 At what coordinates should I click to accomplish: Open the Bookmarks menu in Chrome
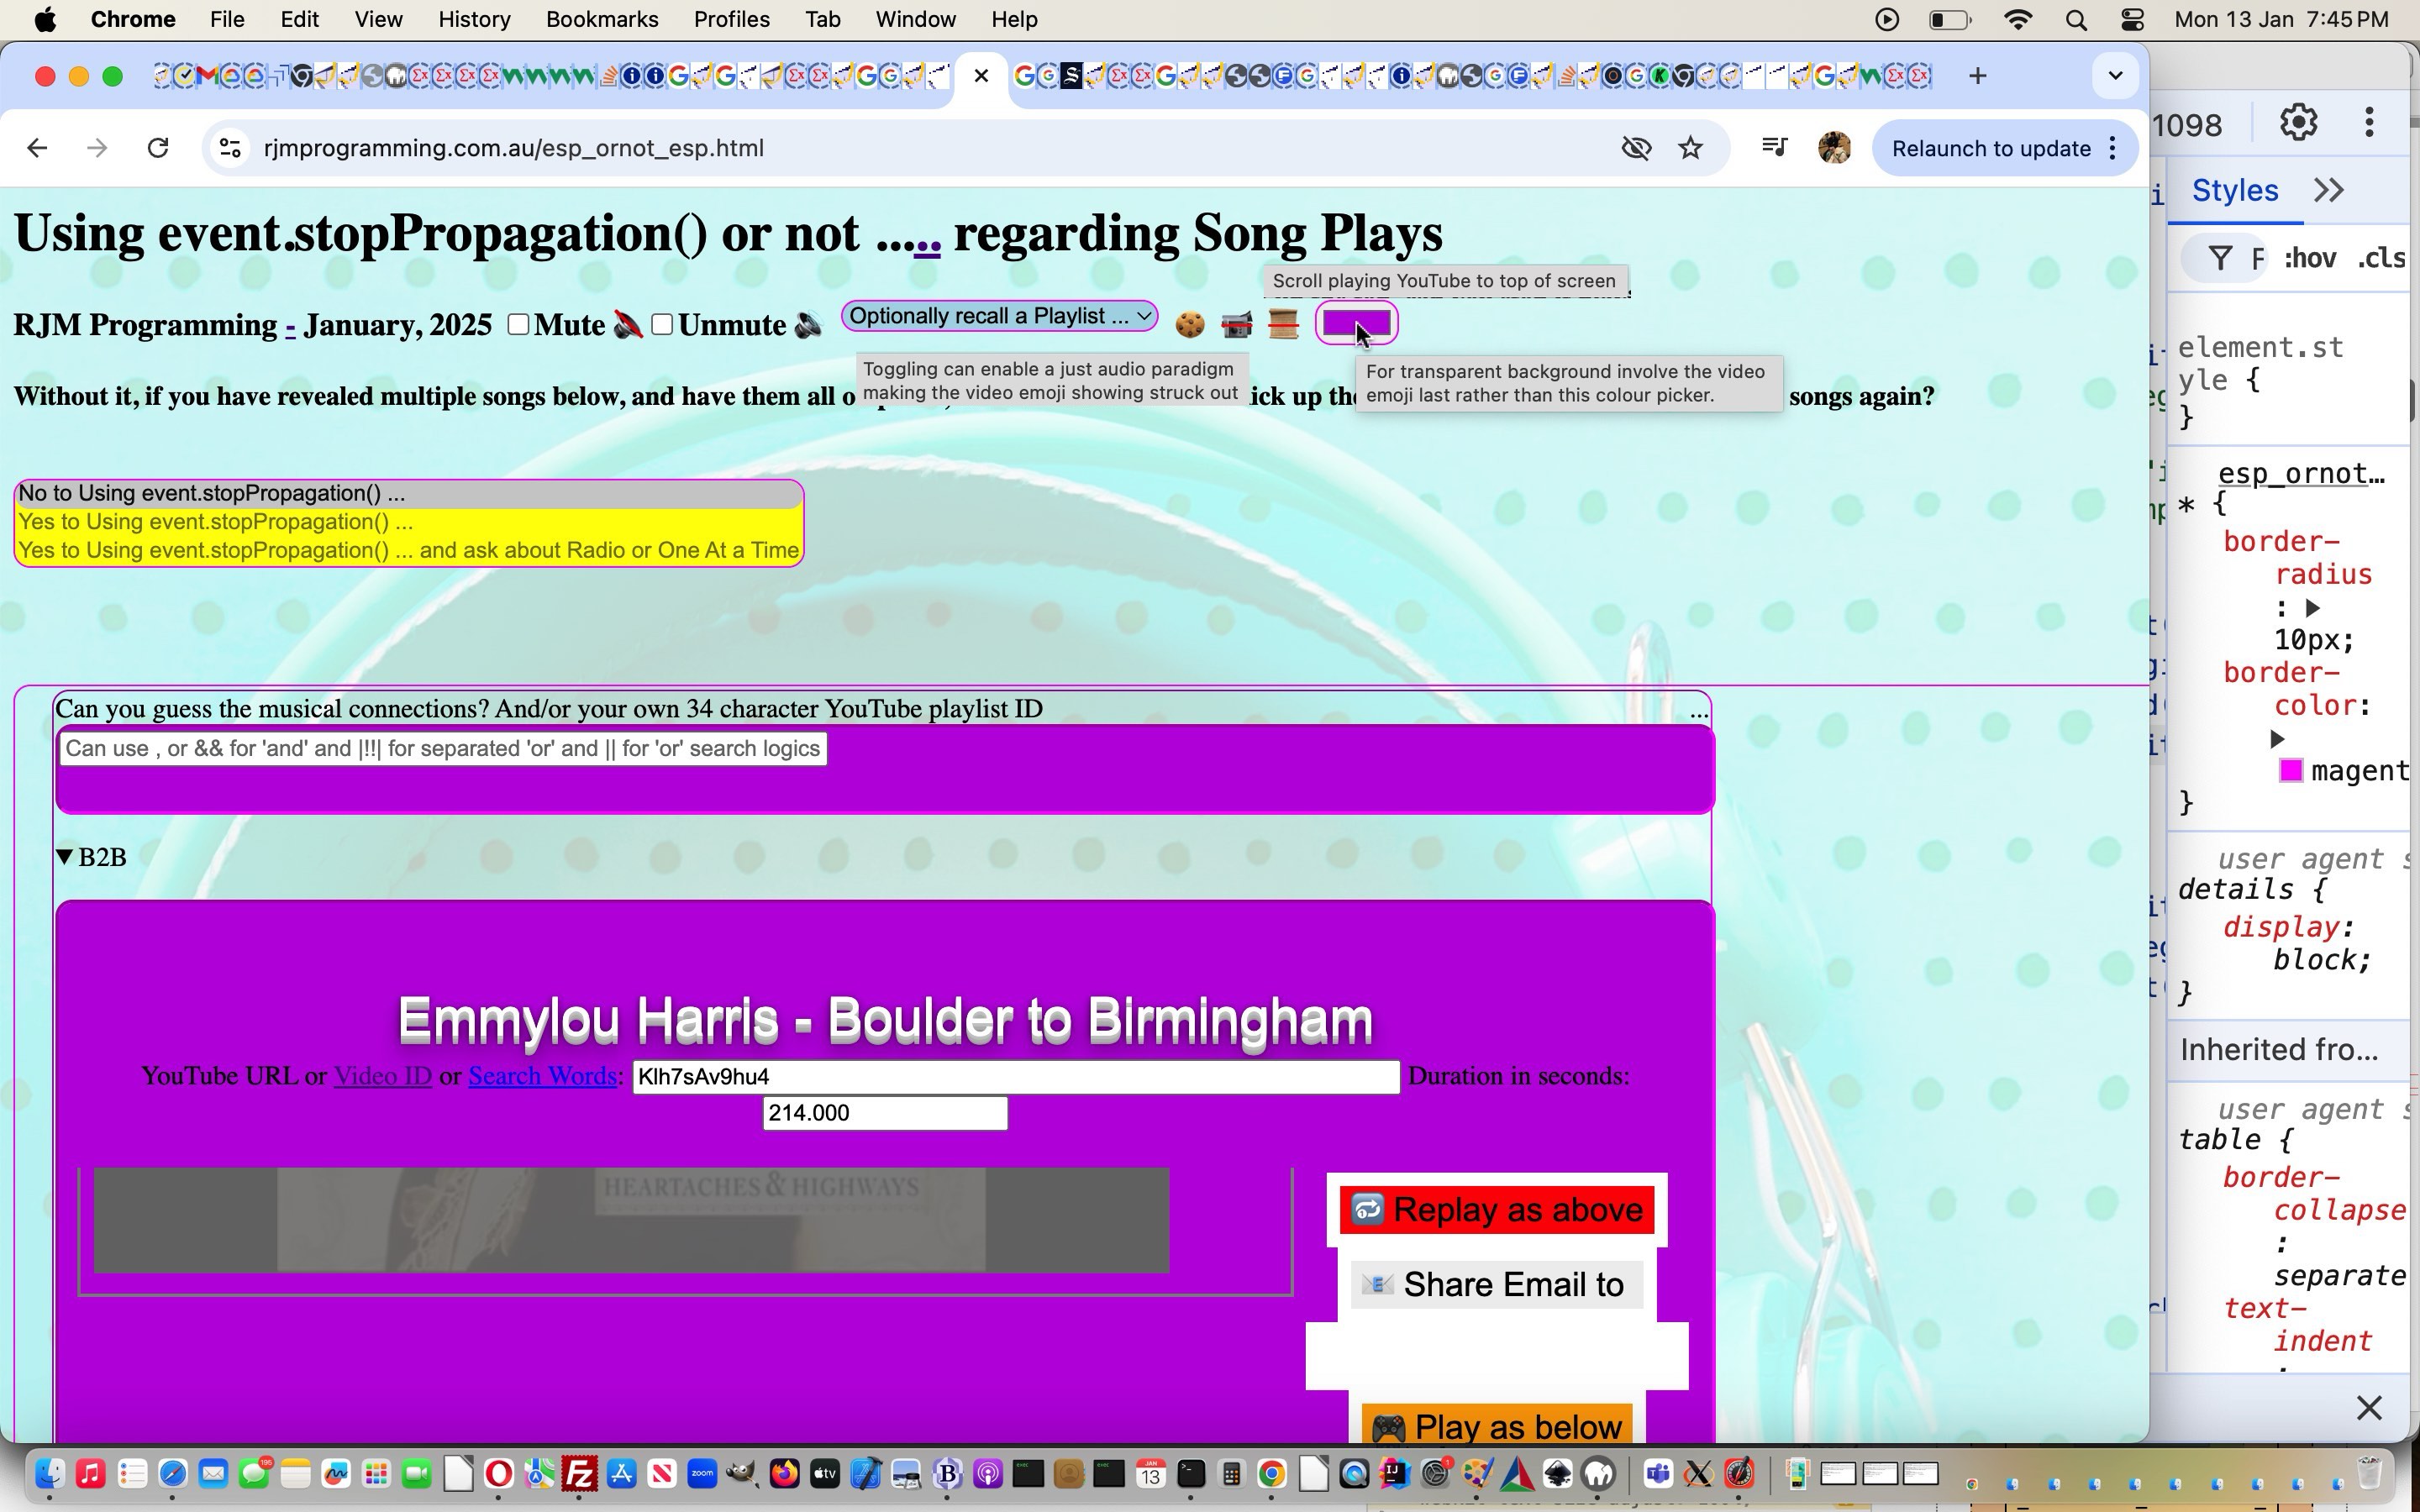click(x=601, y=19)
